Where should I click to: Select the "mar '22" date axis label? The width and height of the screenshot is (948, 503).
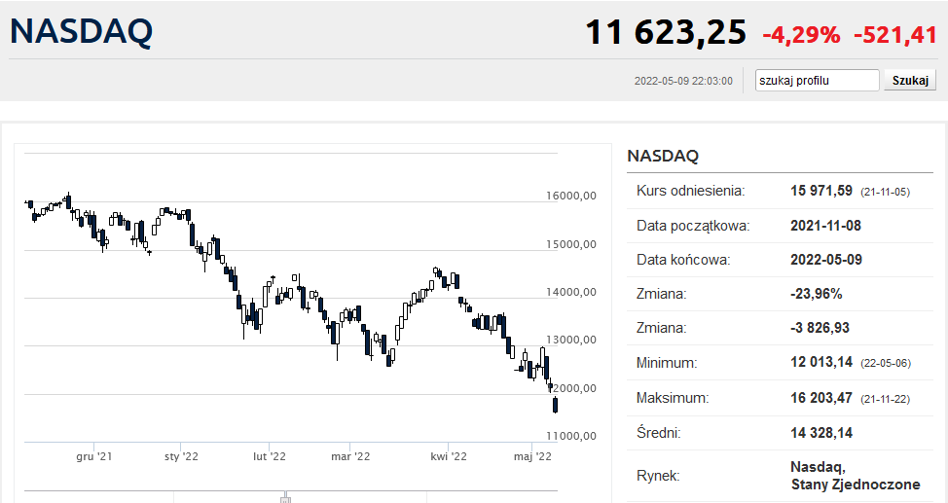[x=350, y=456]
